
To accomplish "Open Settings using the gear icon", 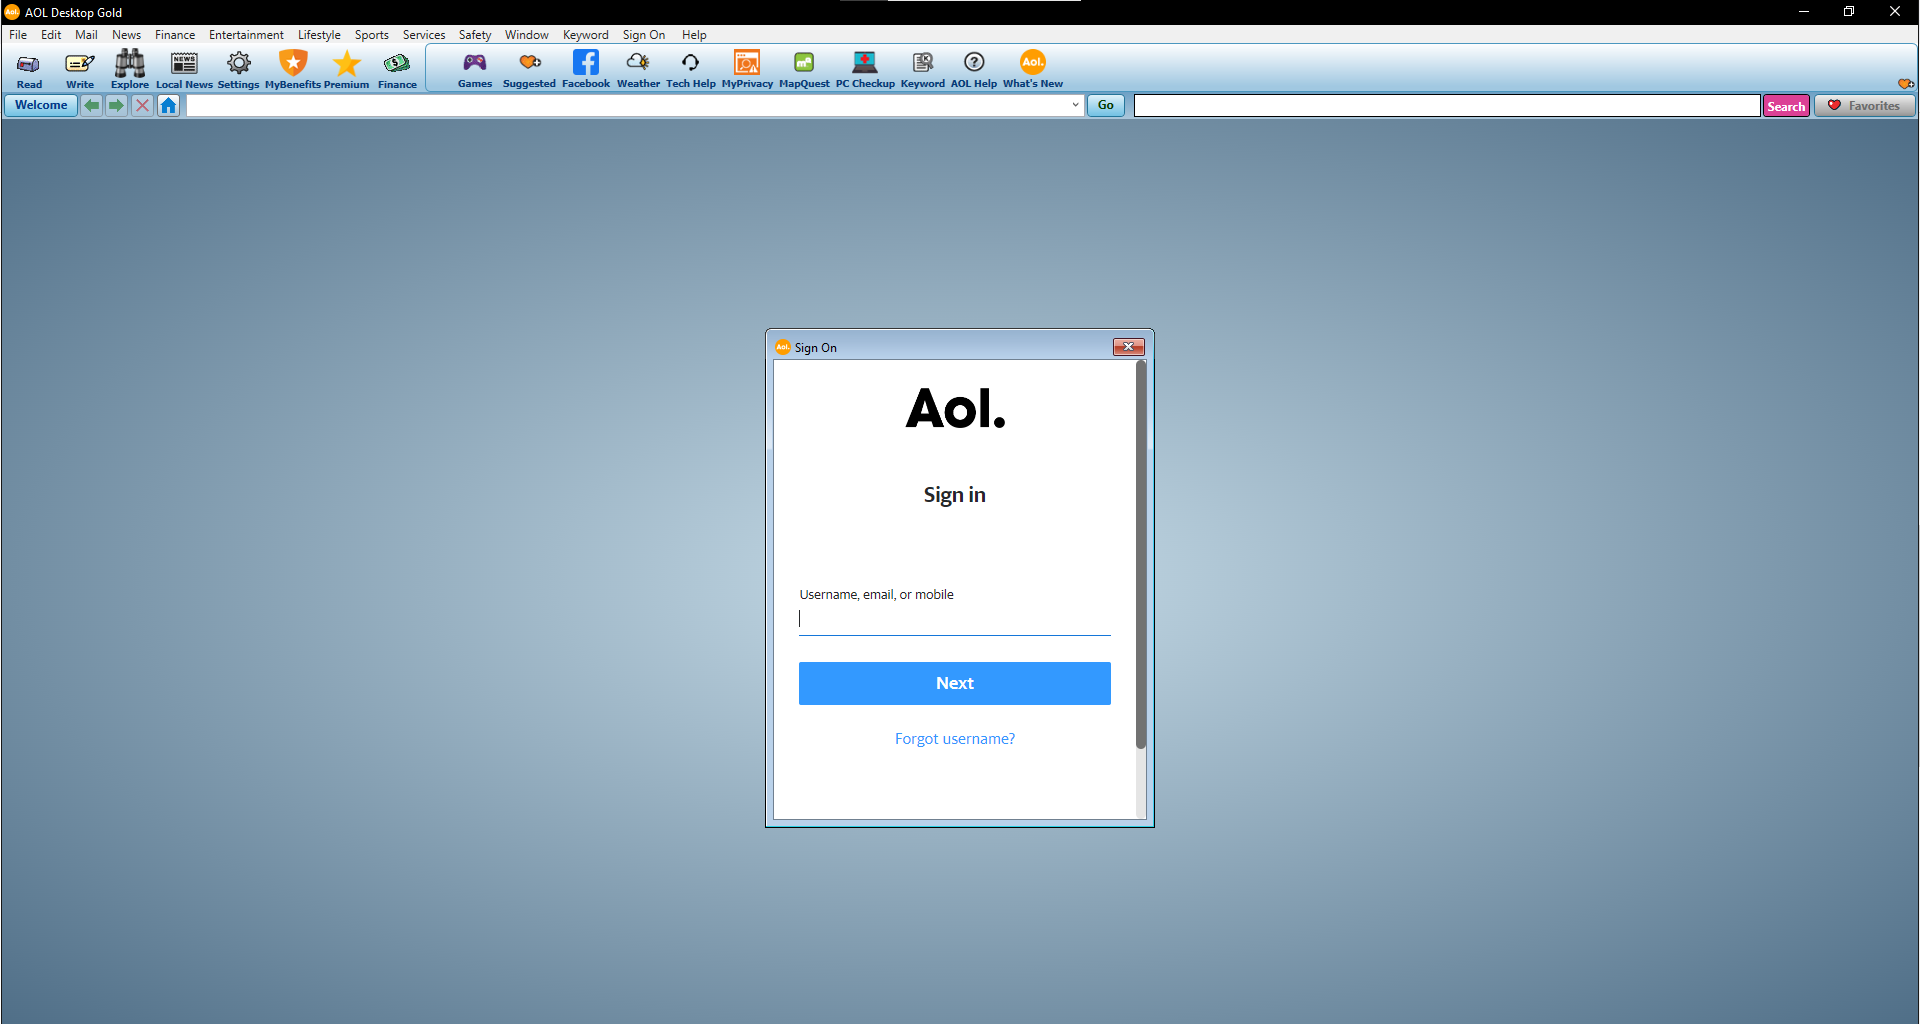I will [238, 68].
